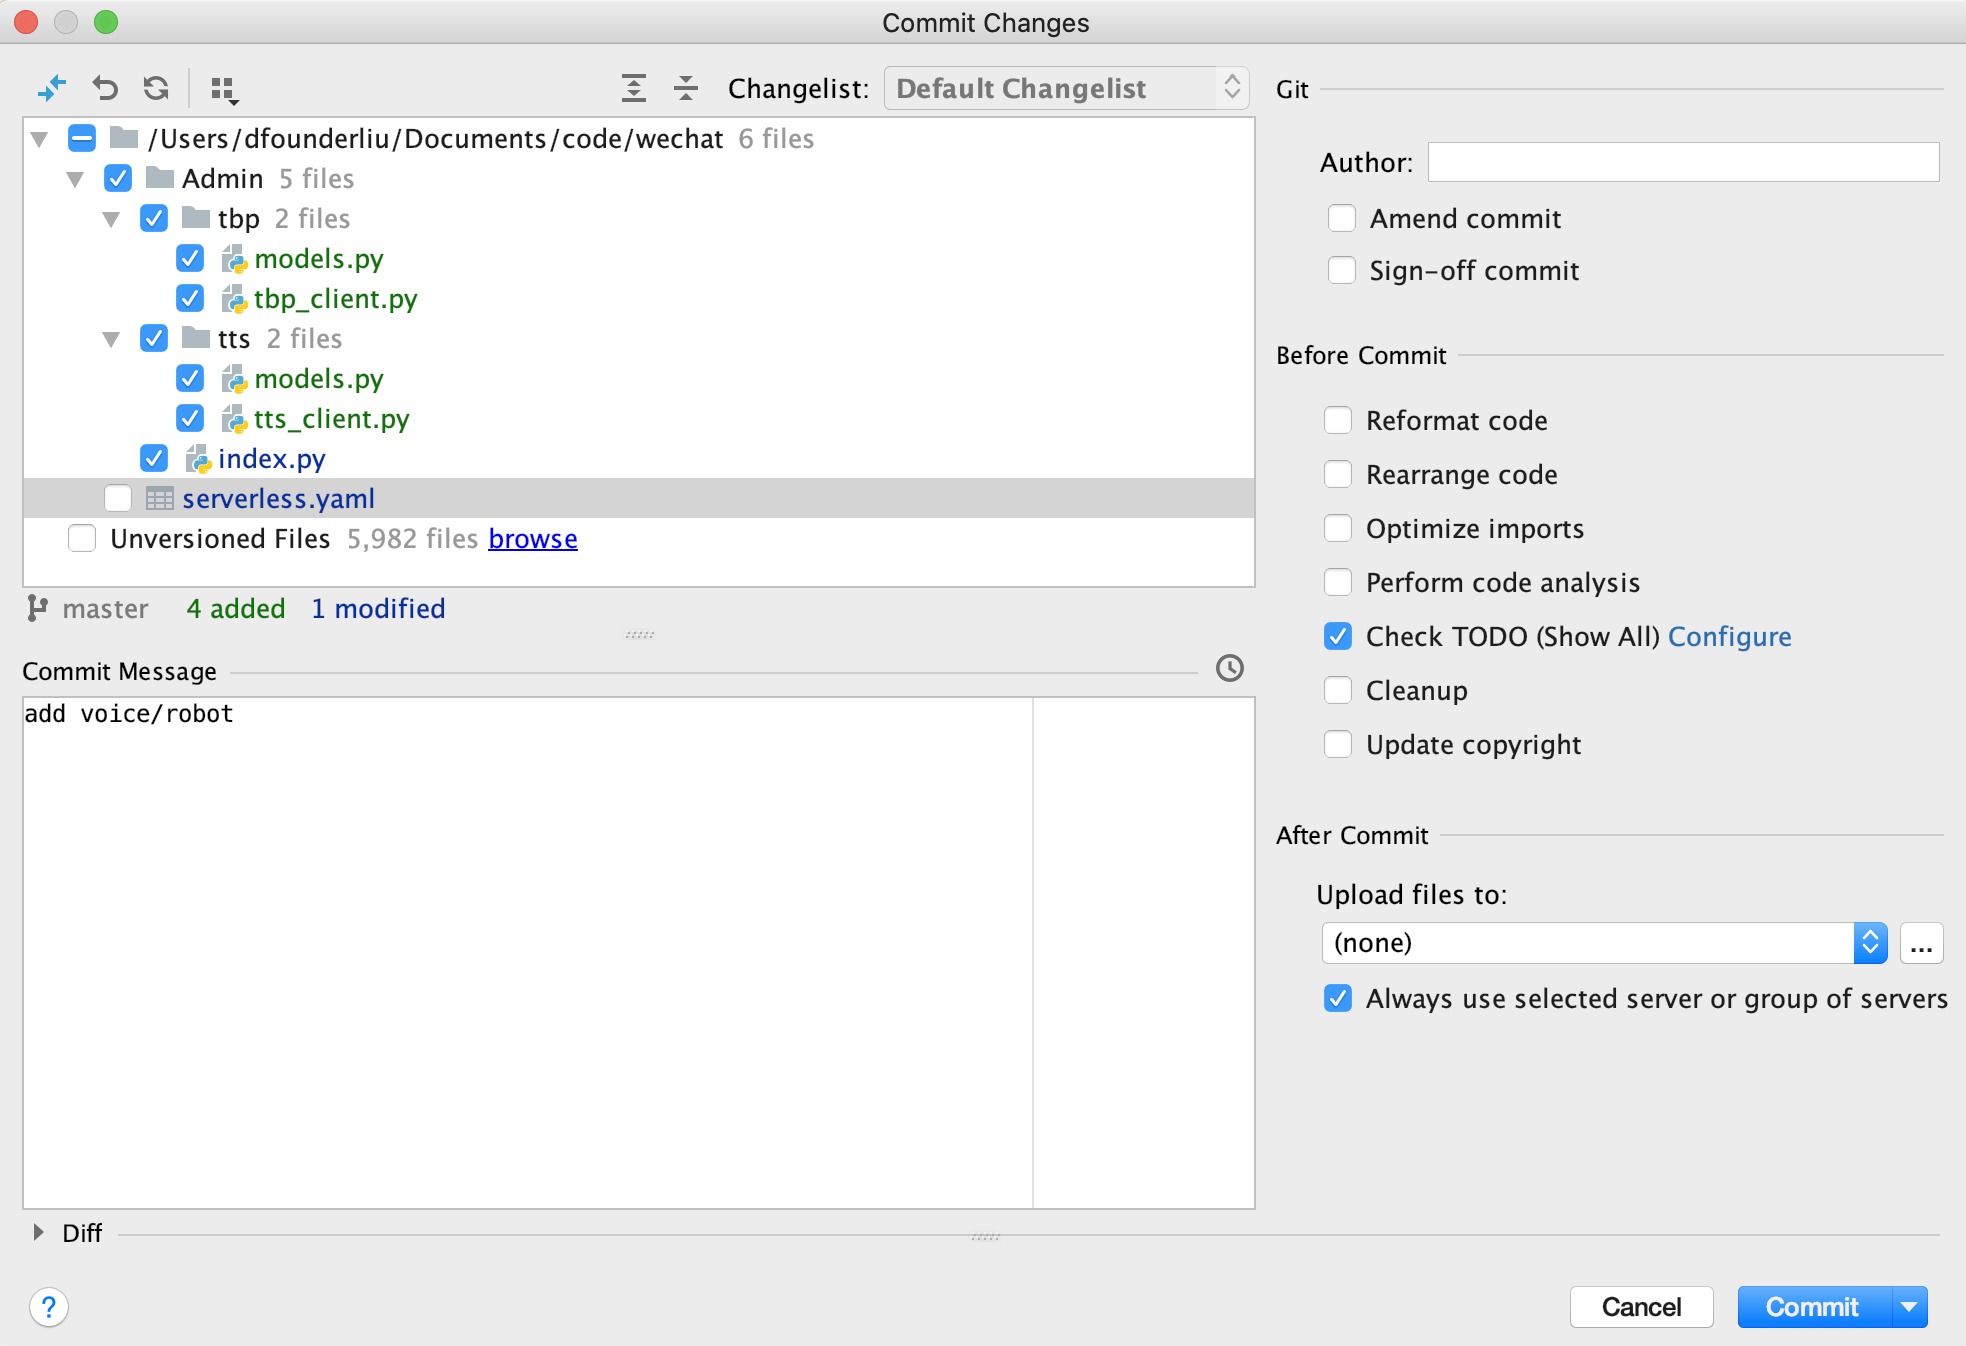
Task: Click the Collapse All tree icon
Action: coord(686,89)
